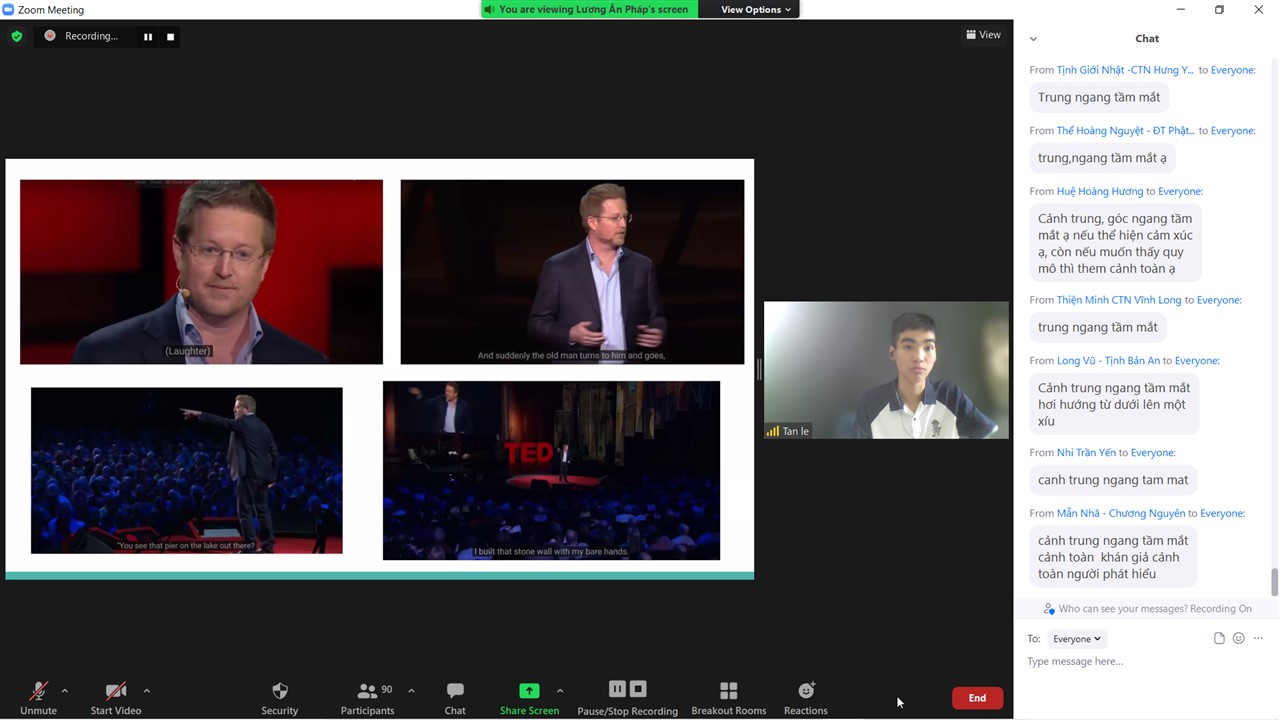Click the signal strength icon beside Tan le
This screenshot has width=1280, height=720.
[x=772, y=431]
